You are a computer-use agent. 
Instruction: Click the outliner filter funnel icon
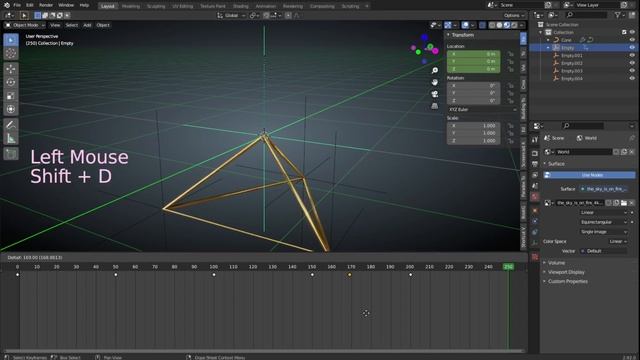[x=618, y=15]
